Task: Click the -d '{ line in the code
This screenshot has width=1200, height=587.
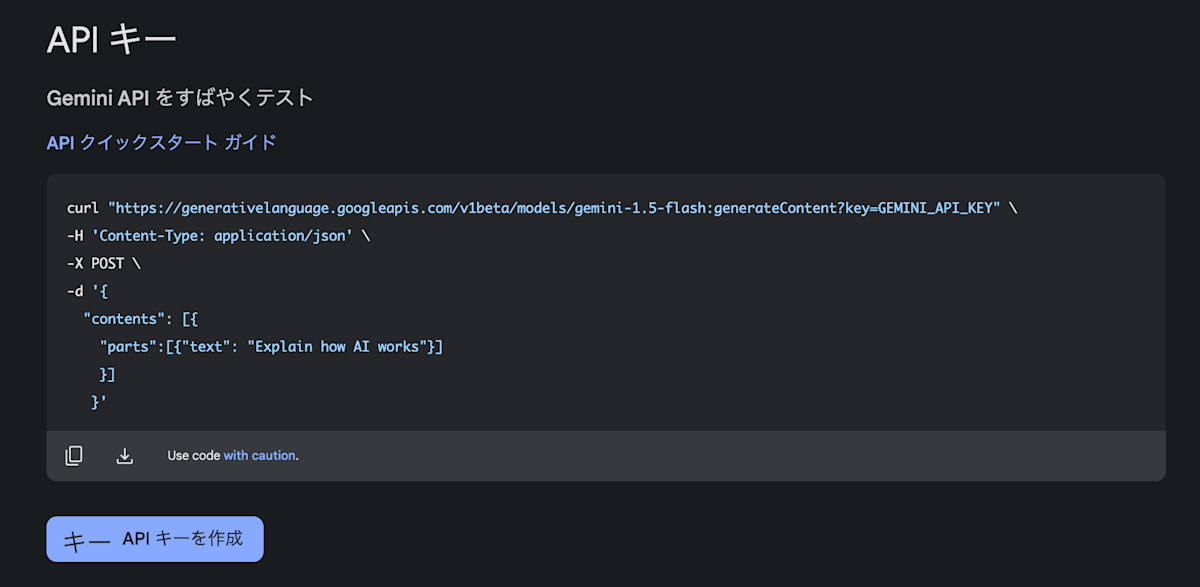Action: (x=87, y=292)
